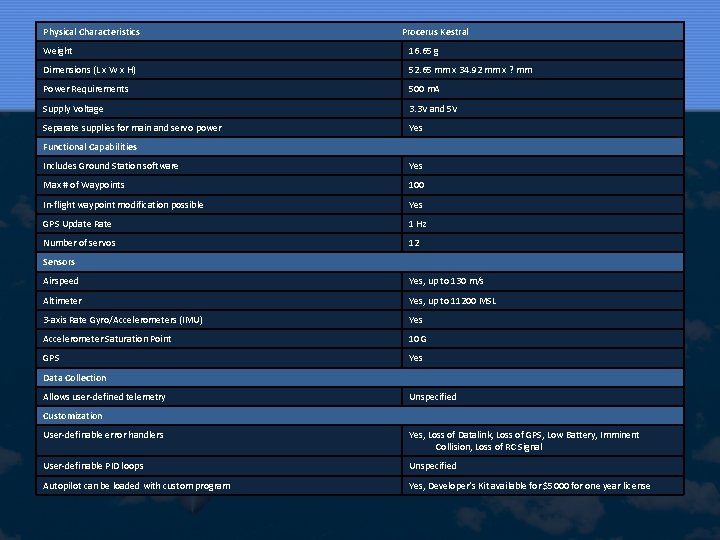The image size is (720, 540).
Task: Click the 'Customization' section header
Action: coord(73,416)
